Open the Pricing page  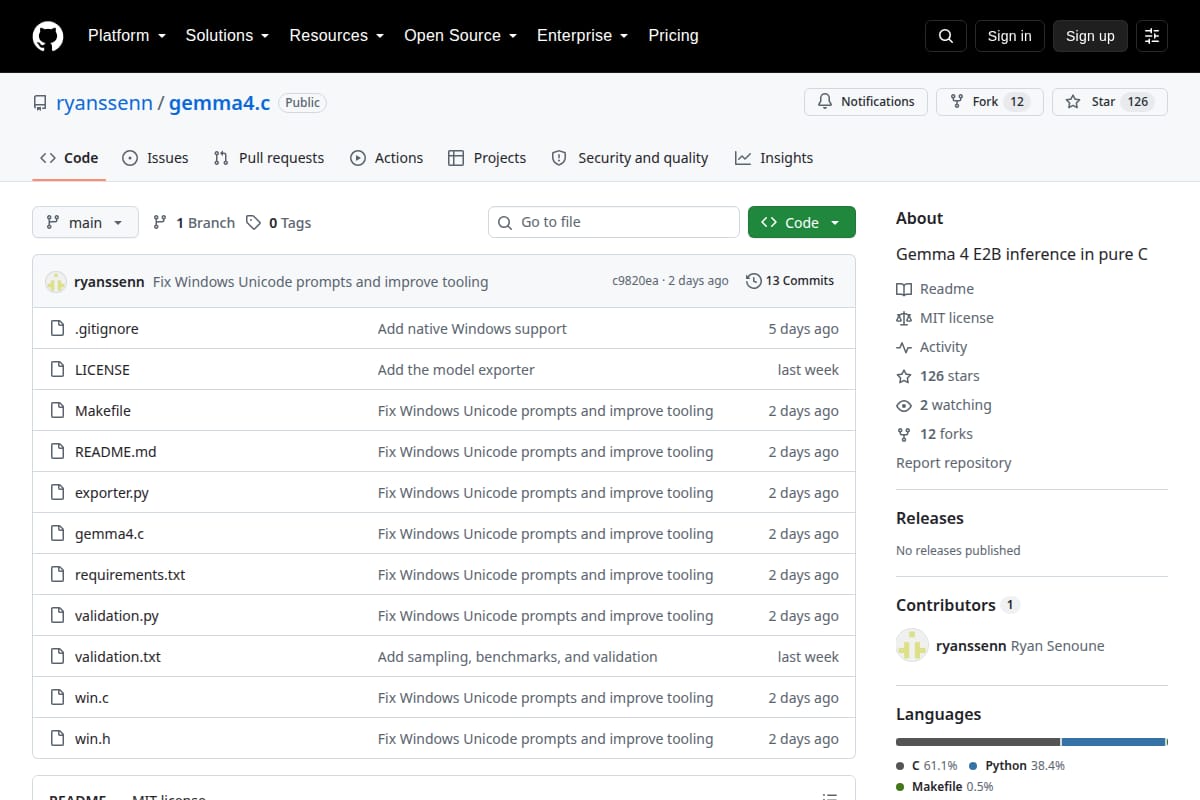(673, 36)
